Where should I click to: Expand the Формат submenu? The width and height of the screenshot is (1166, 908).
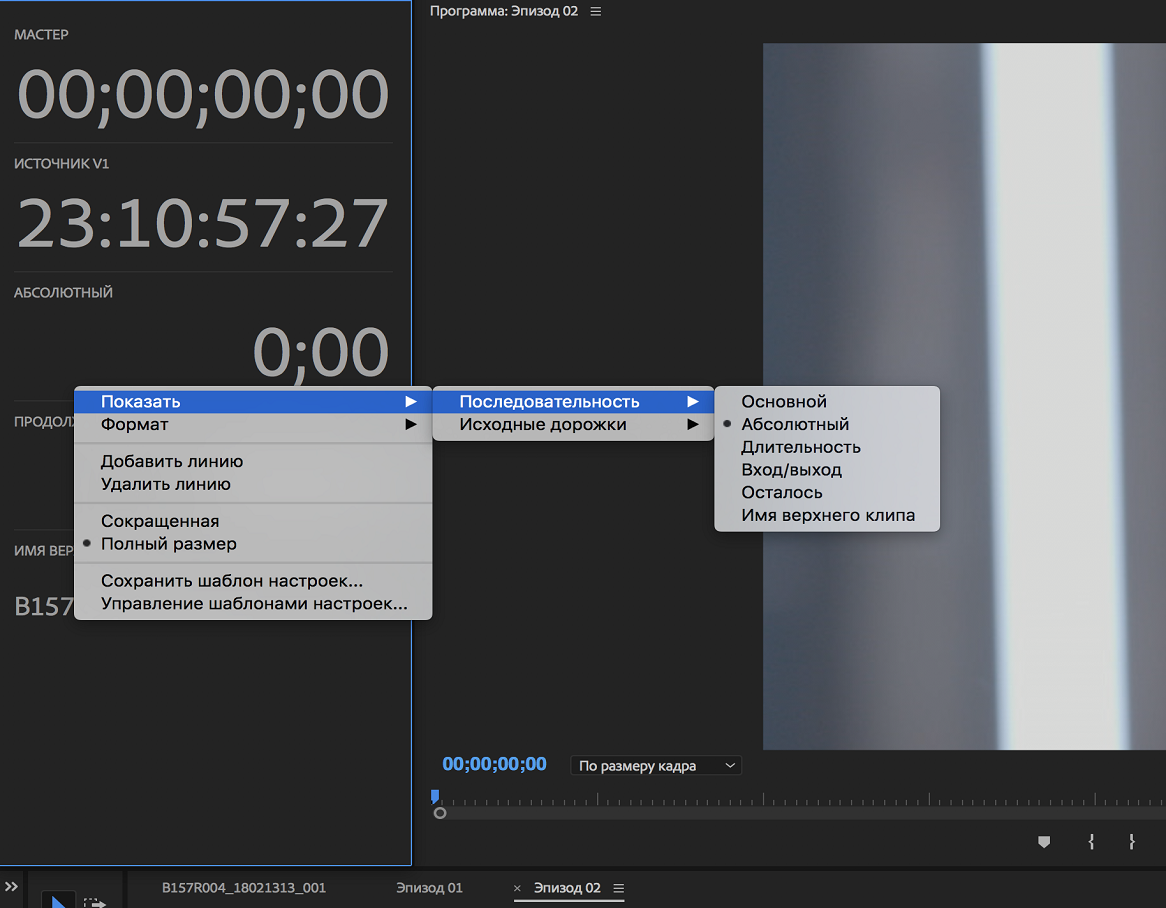click(133, 424)
